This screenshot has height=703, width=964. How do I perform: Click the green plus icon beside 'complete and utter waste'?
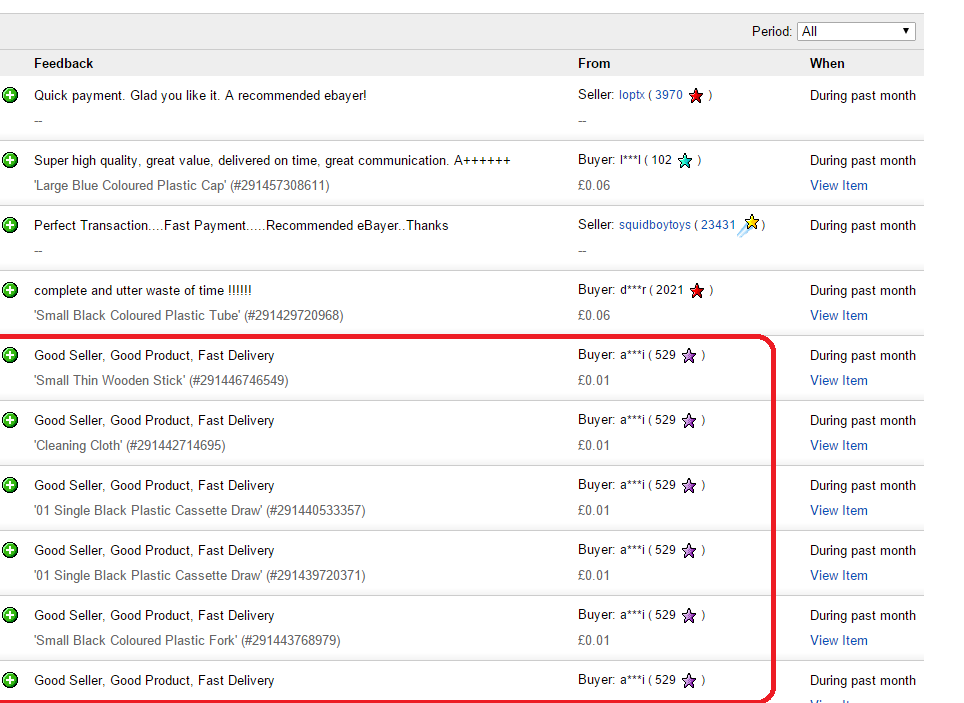click(x=10, y=291)
